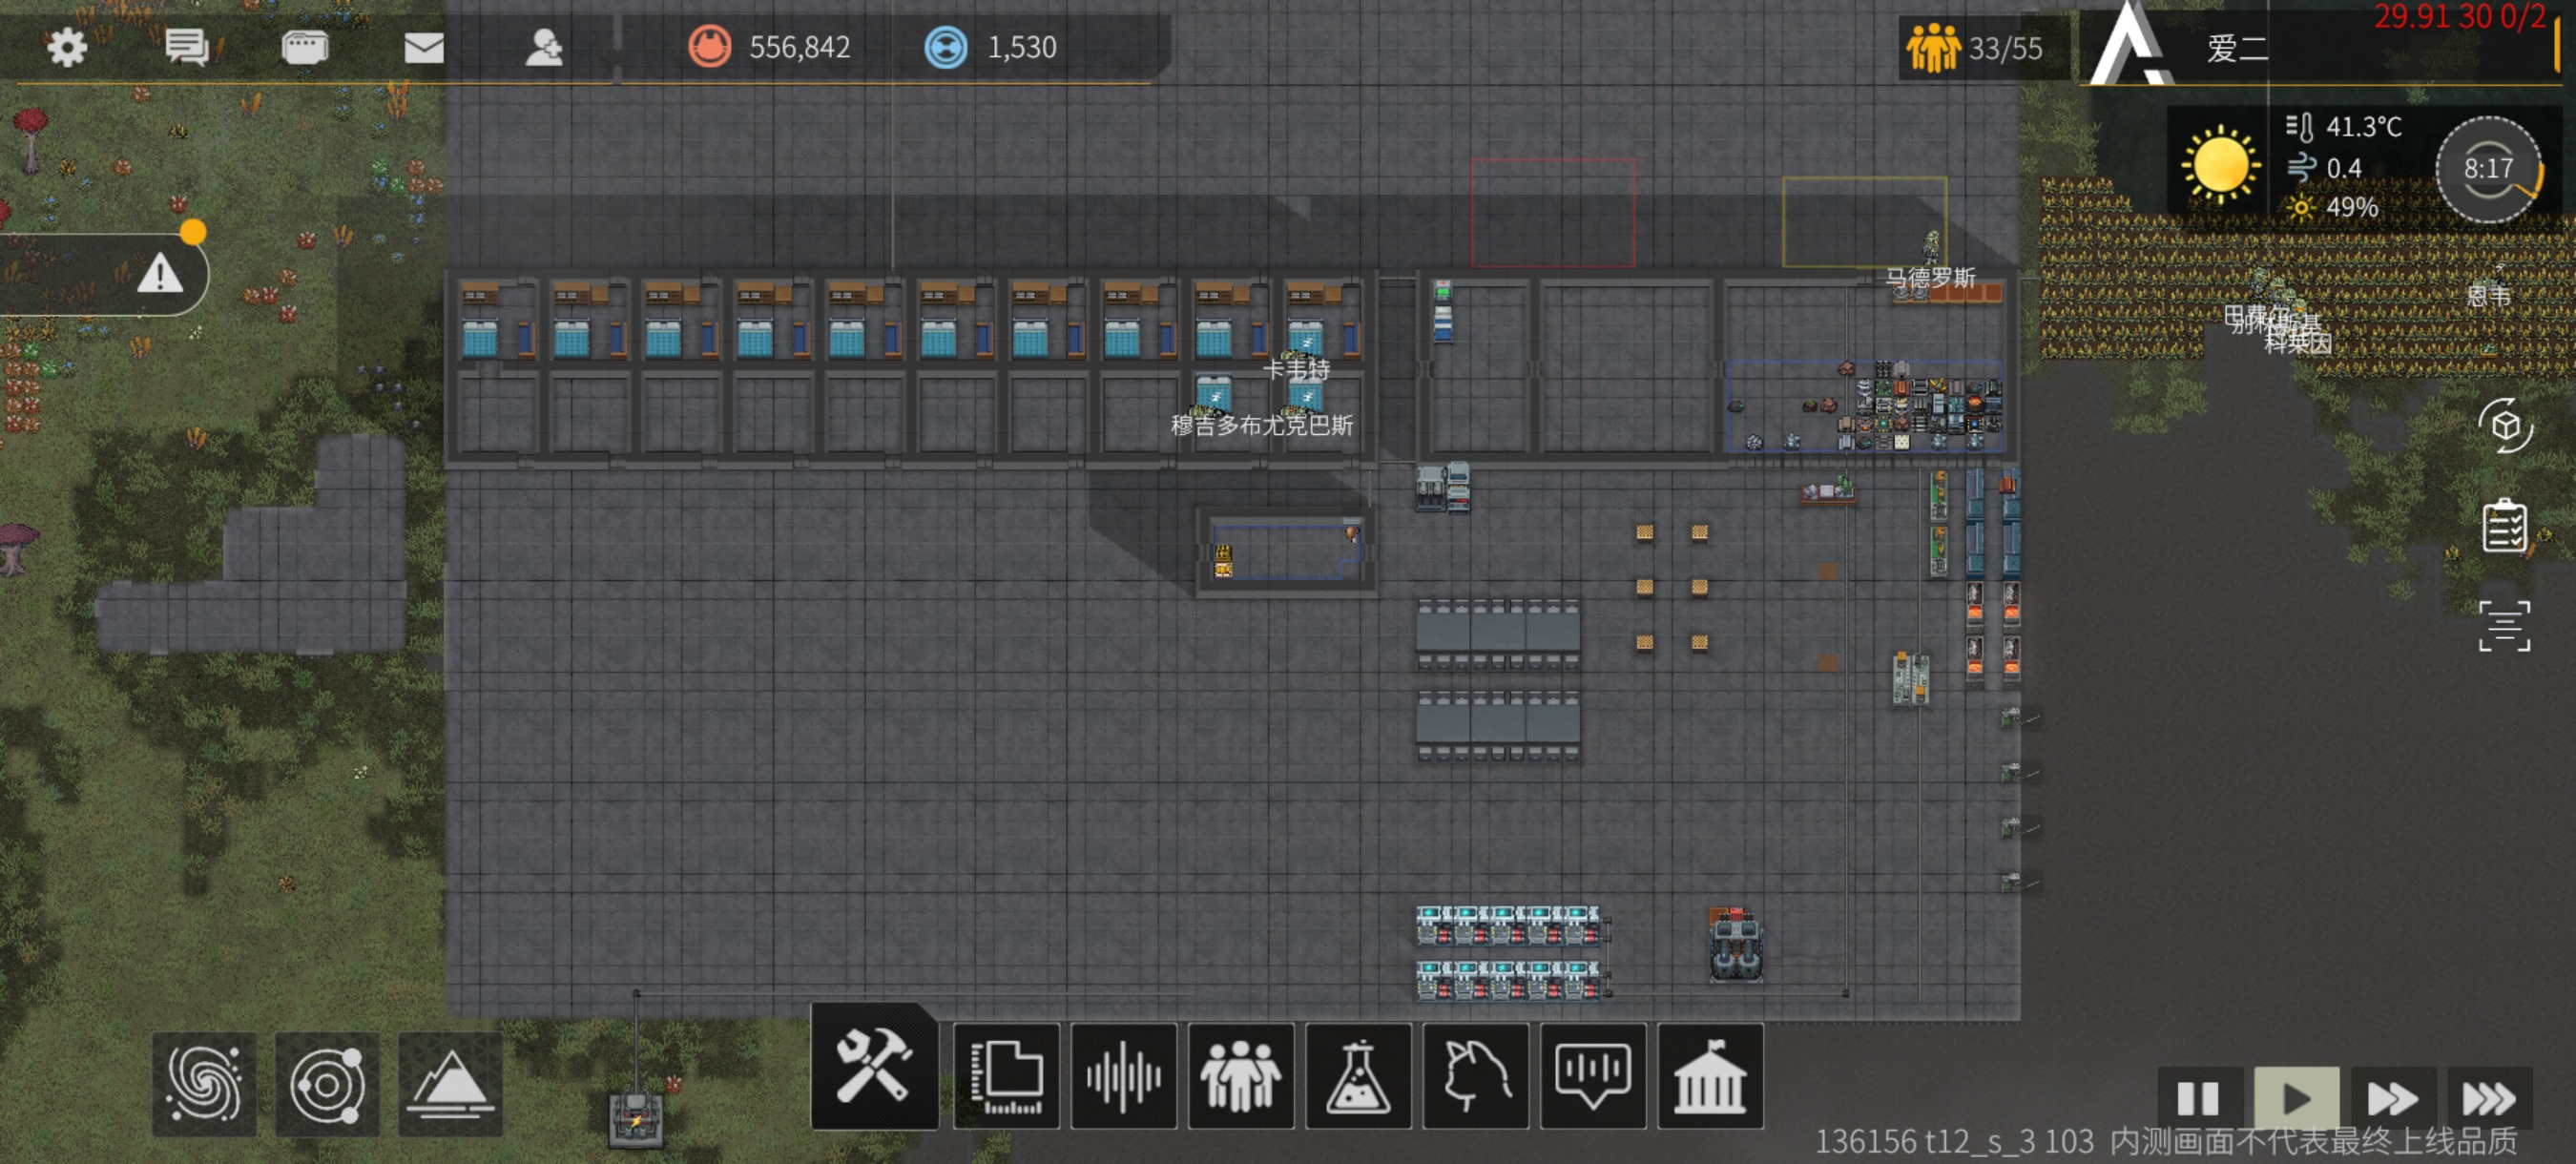The image size is (2576, 1164).
Task: Open the speech bubble dialogue menu
Action: coord(1593,1076)
